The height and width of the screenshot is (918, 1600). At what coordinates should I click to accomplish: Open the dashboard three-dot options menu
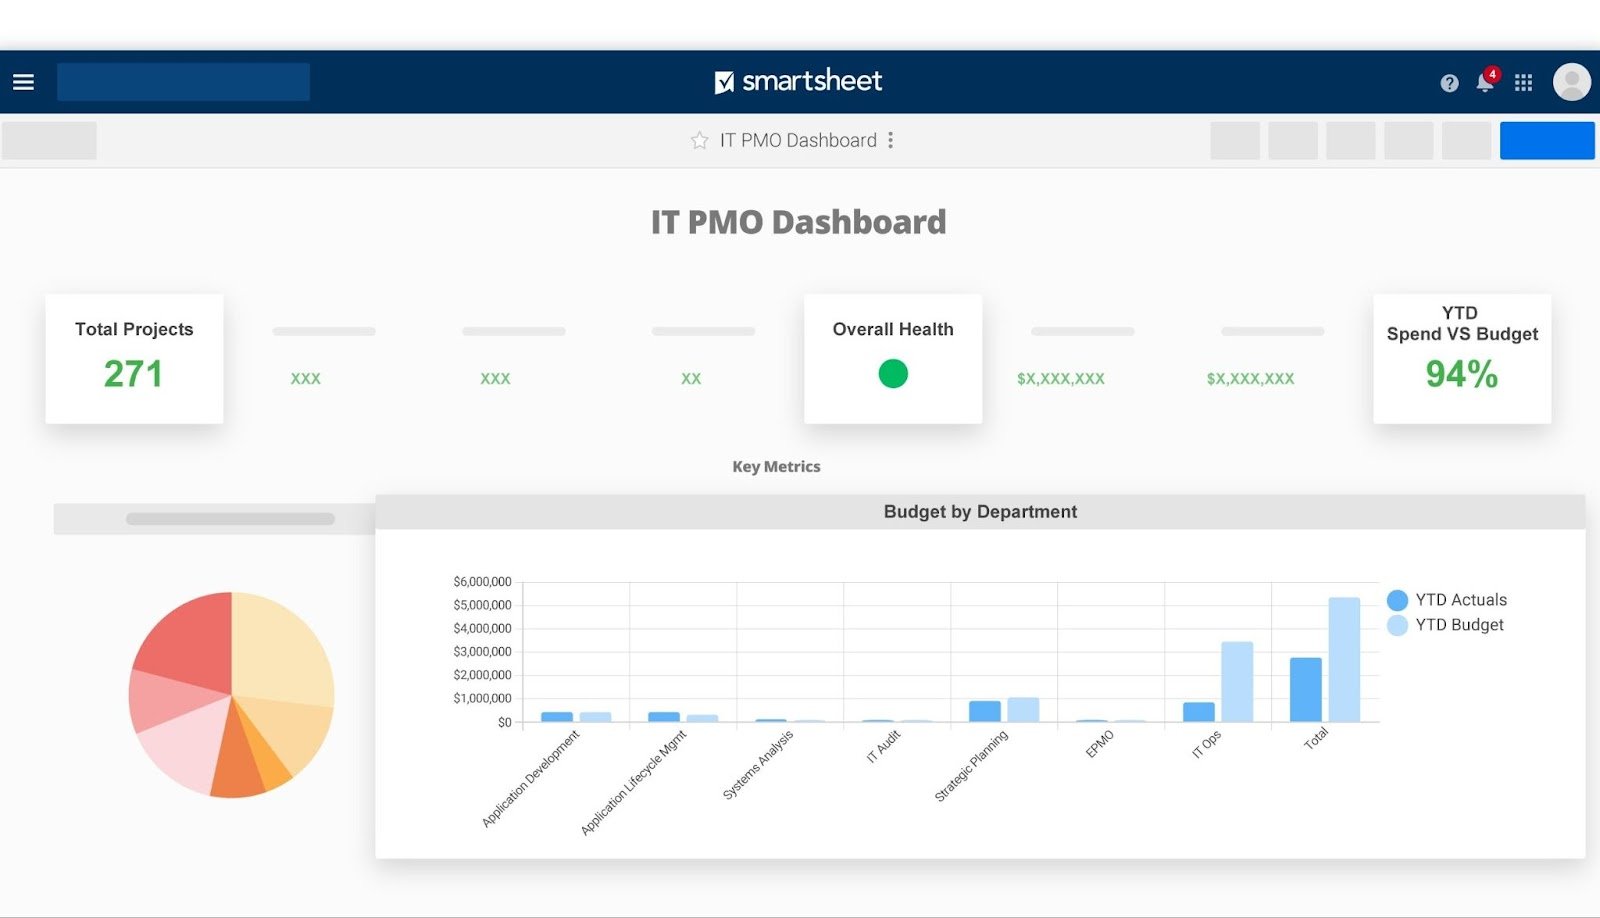point(891,141)
